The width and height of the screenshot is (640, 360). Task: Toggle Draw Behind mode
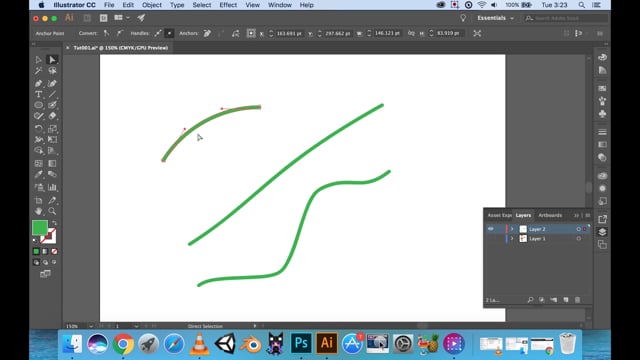(x=45, y=262)
